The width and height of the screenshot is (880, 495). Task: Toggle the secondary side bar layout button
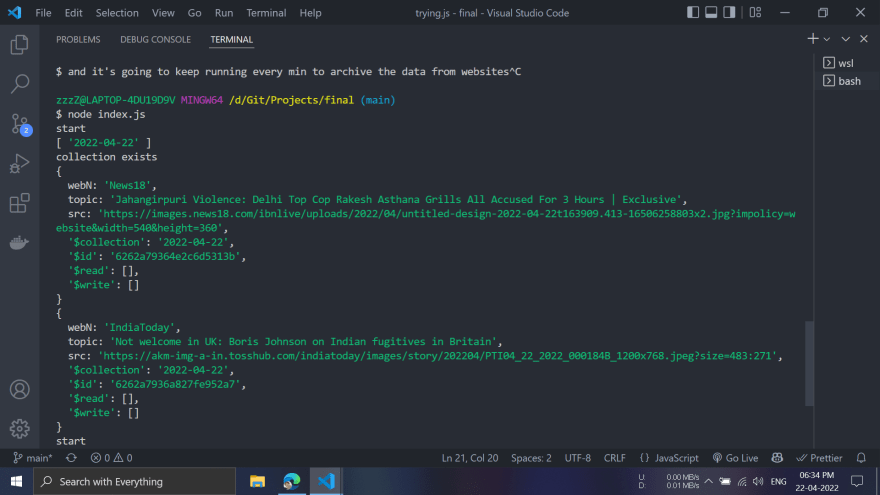[x=729, y=12]
